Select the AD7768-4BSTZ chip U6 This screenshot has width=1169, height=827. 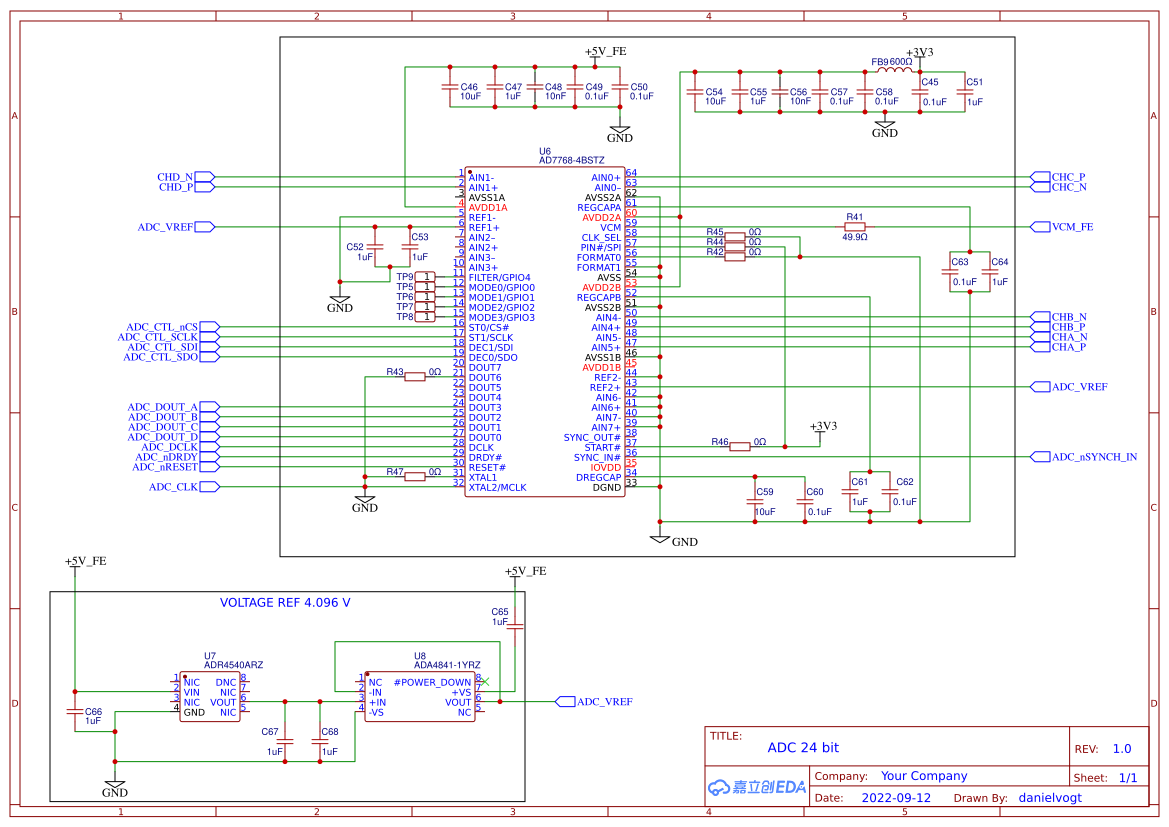[x=545, y=331]
